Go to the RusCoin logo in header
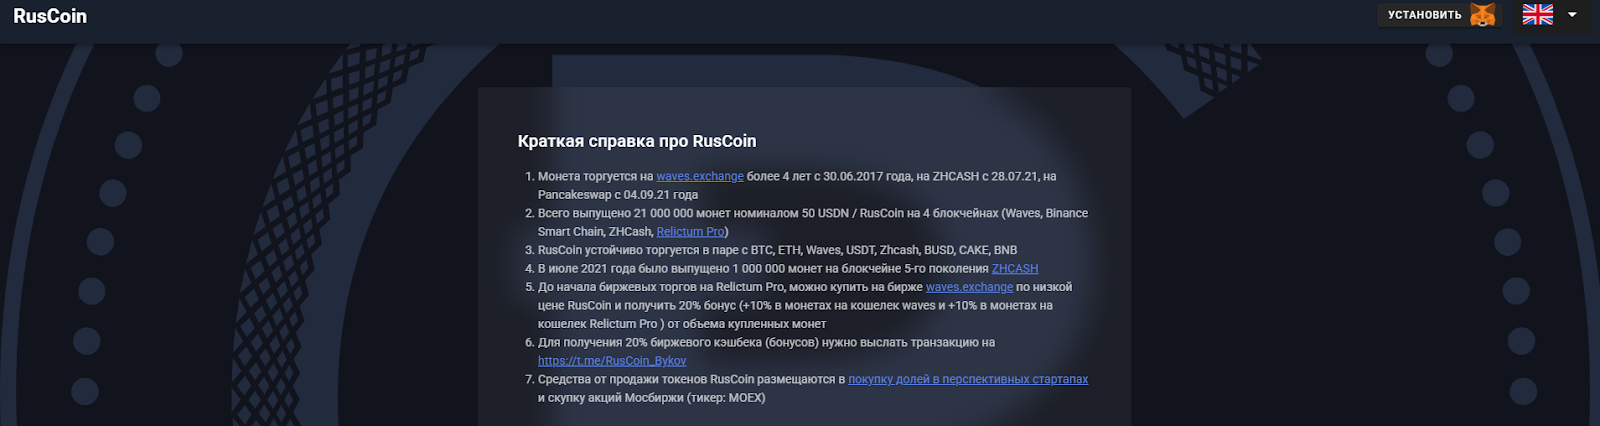This screenshot has width=1600, height=426. click(x=50, y=16)
